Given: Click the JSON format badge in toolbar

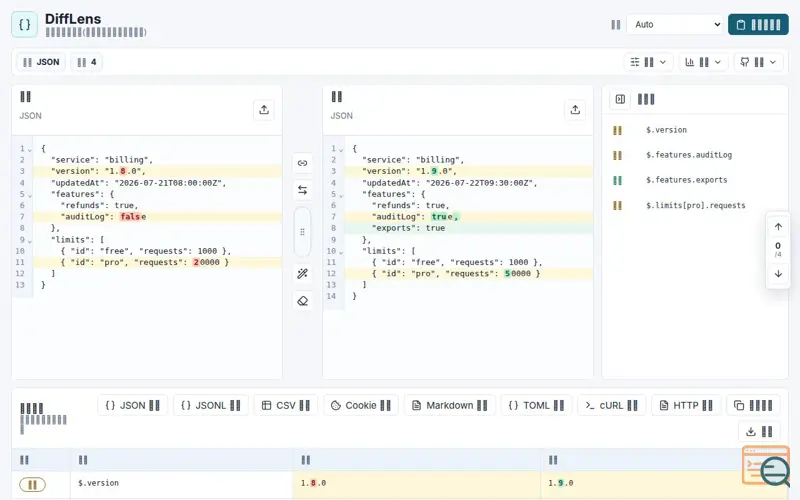Looking at the screenshot, I should pos(41,62).
